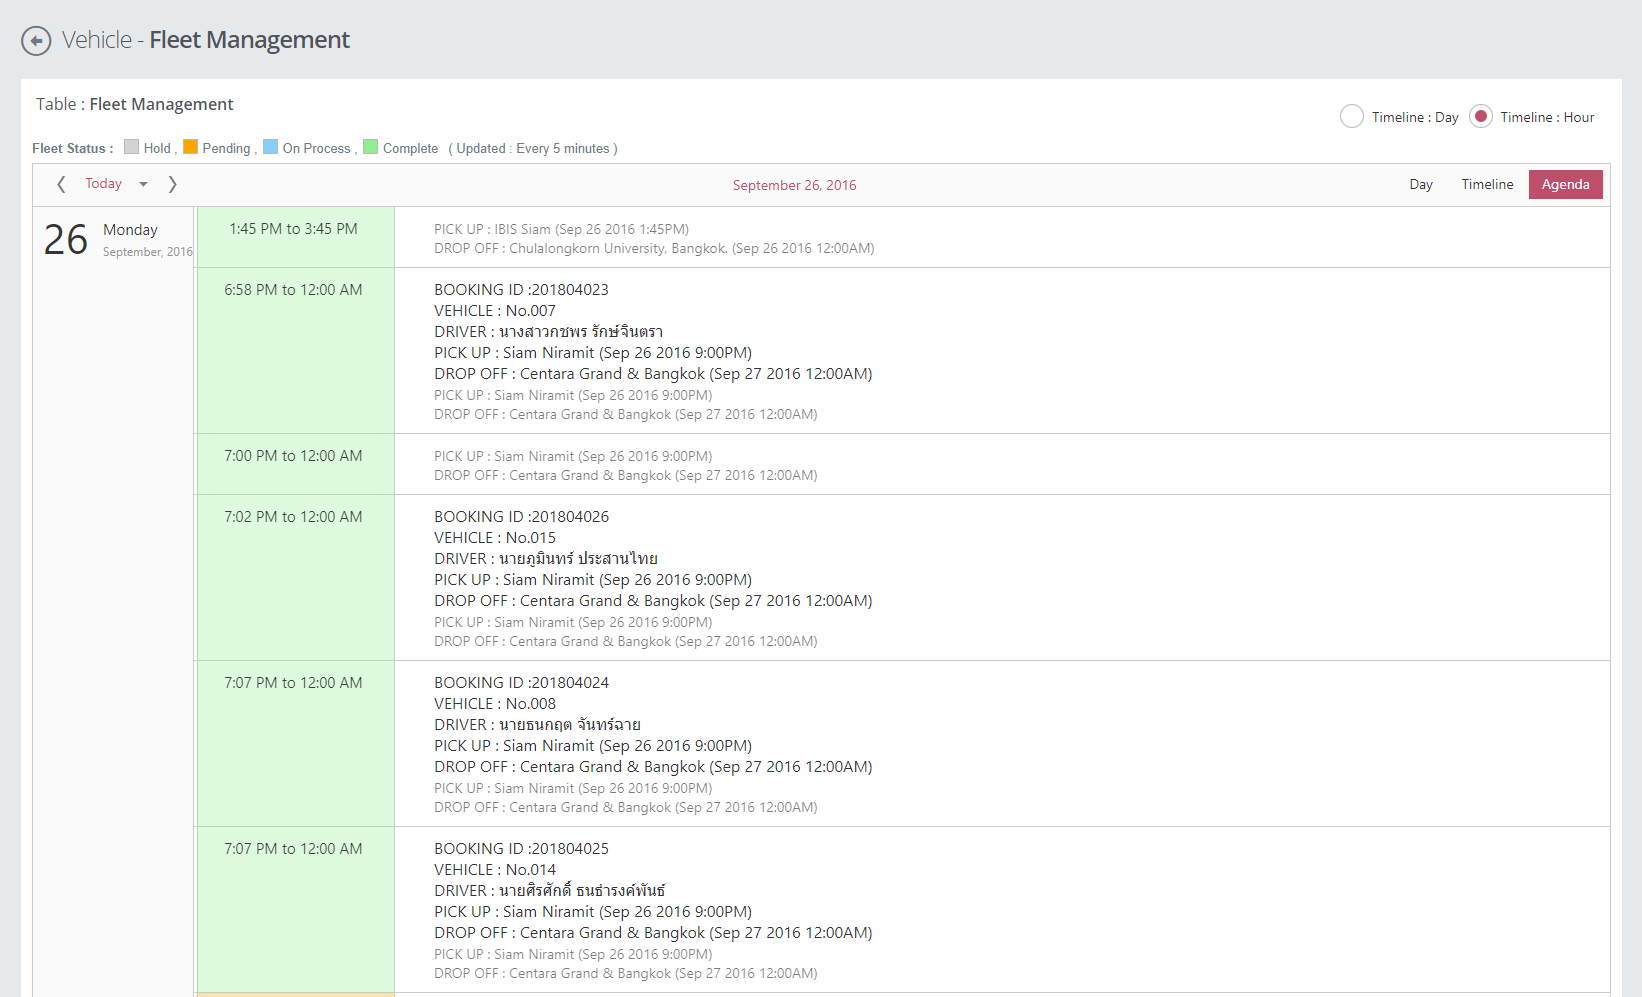Click the gray Hold status swatch
This screenshot has width=1642, height=997.
131,147
